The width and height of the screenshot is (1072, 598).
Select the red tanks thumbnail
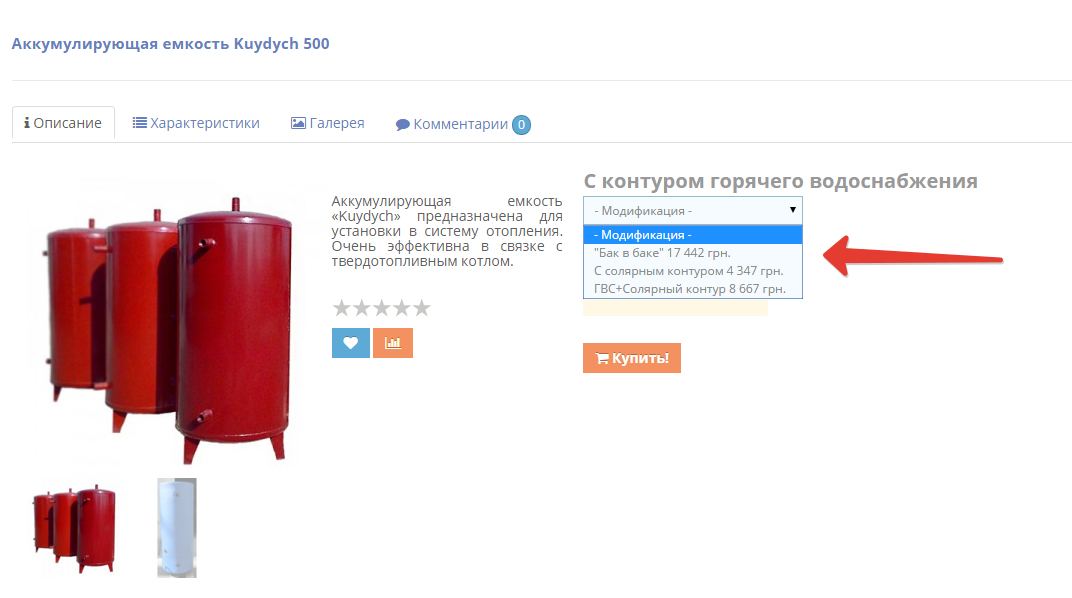[75, 528]
